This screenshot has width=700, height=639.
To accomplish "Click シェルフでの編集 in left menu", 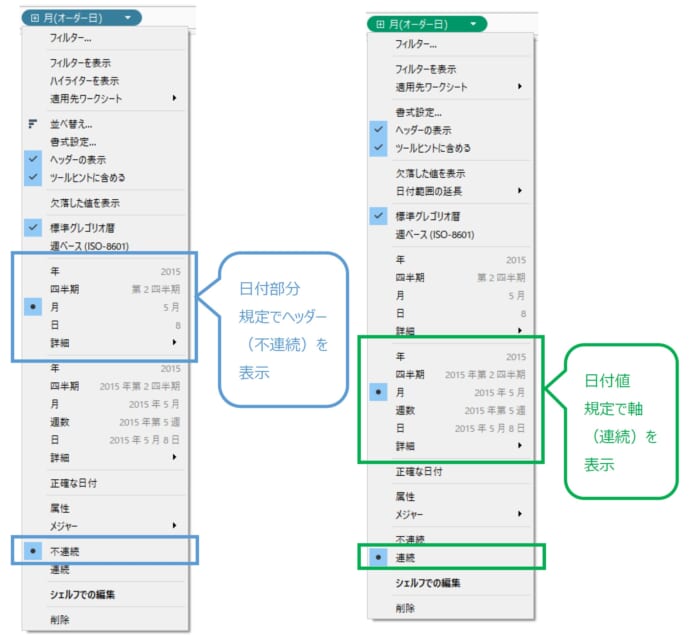I will (105, 594).
